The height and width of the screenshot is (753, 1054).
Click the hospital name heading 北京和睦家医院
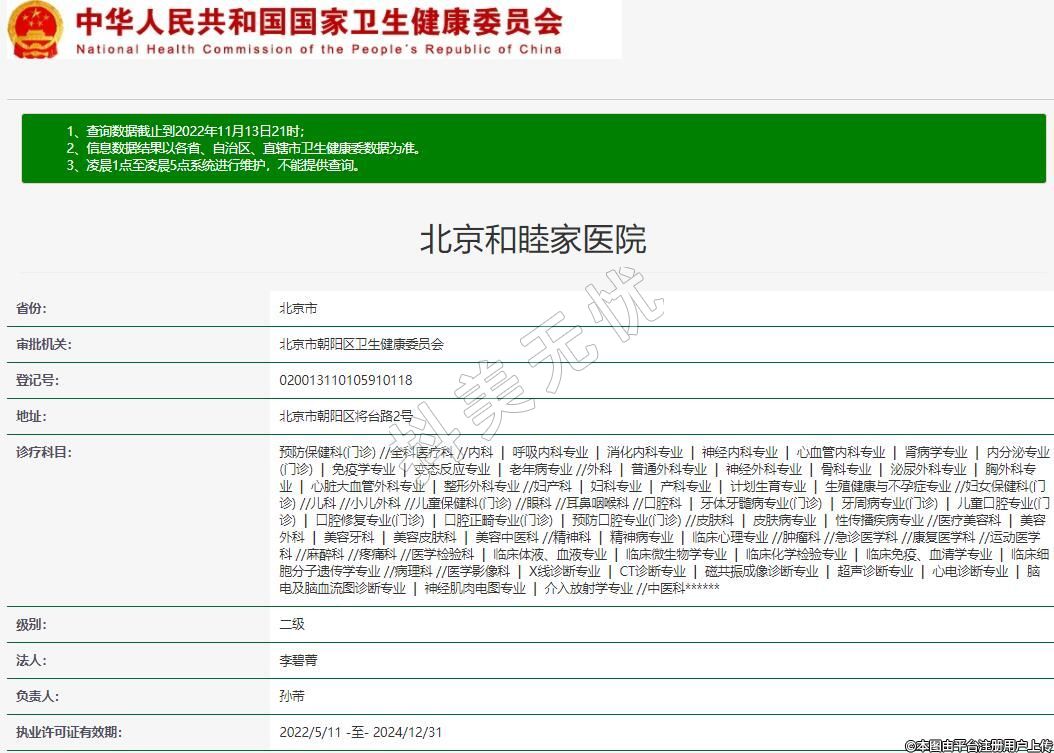(532, 239)
